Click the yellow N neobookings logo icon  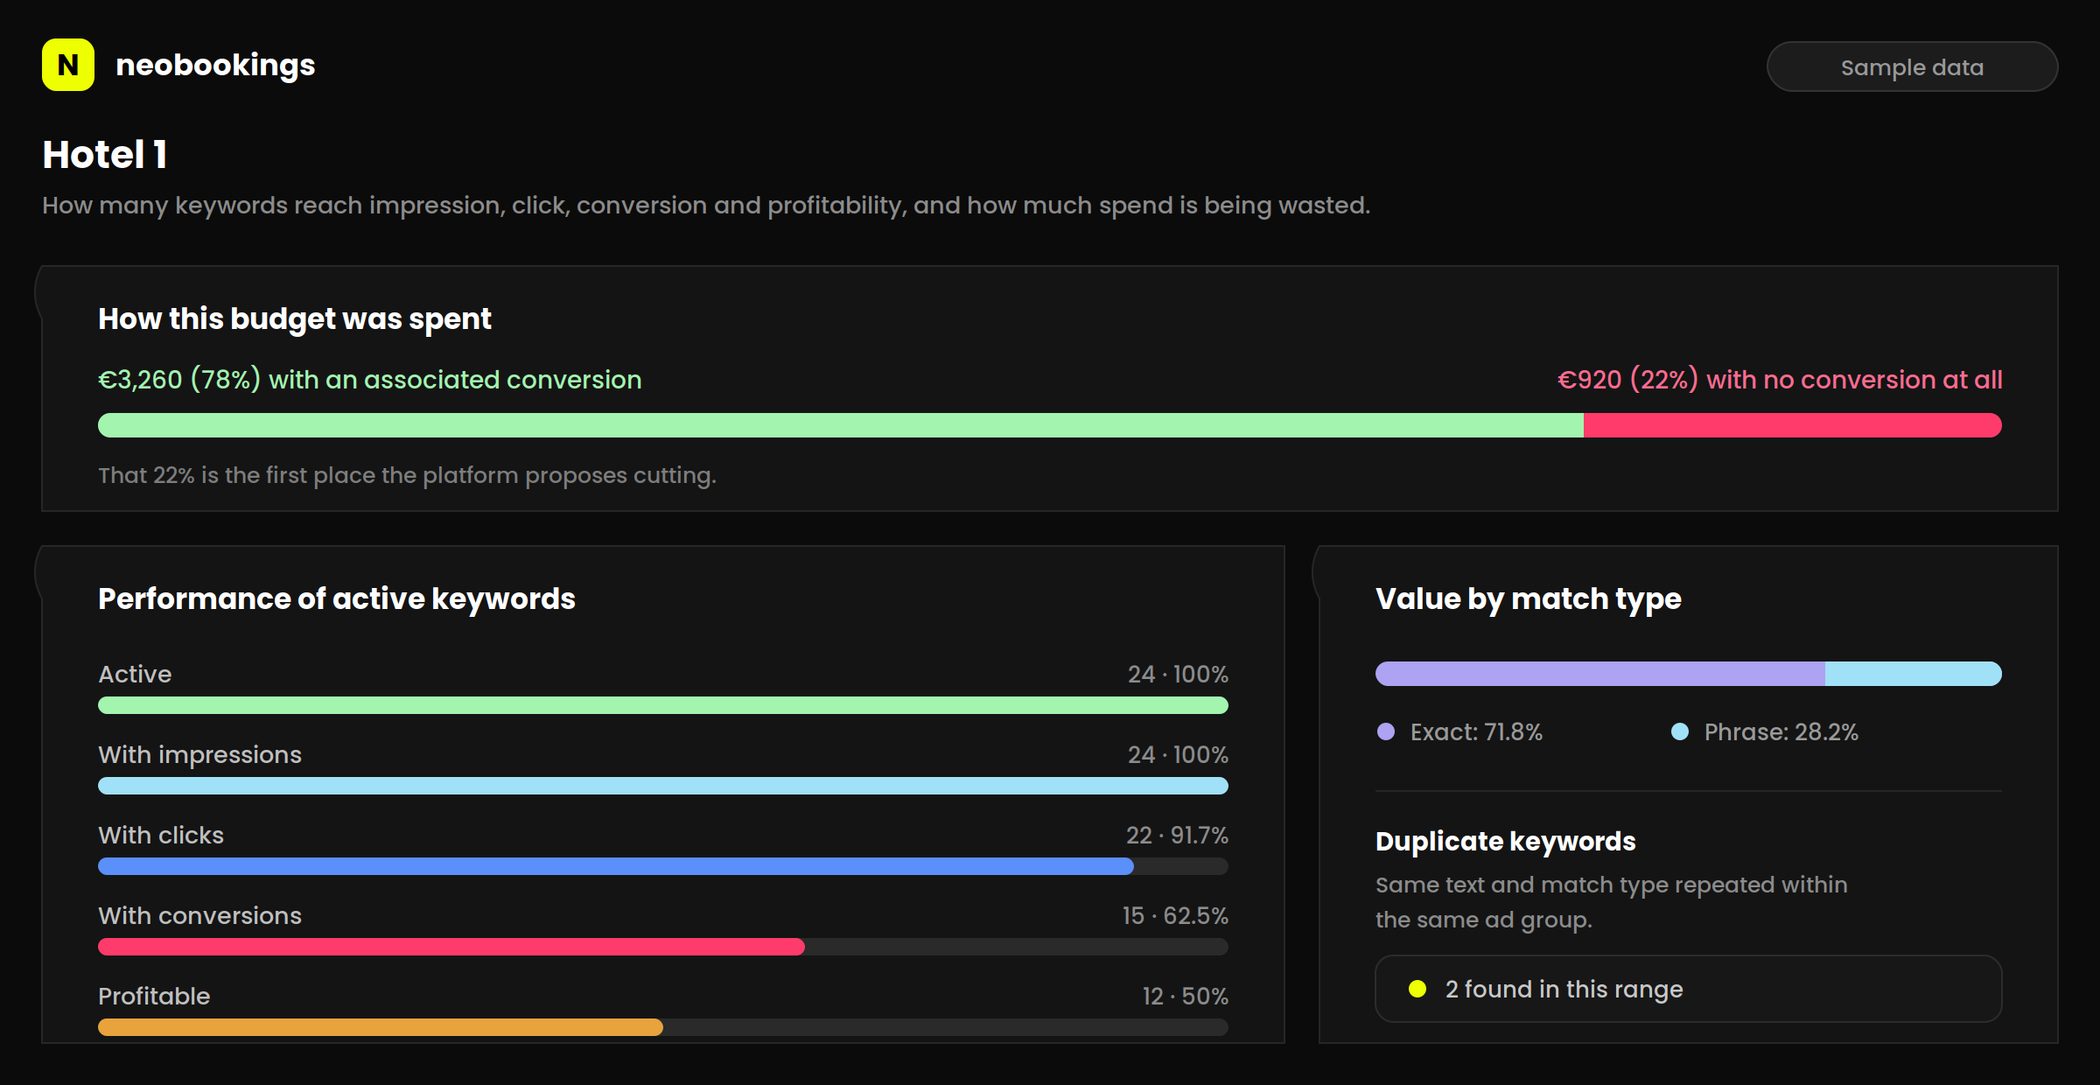click(x=68, y=65)
